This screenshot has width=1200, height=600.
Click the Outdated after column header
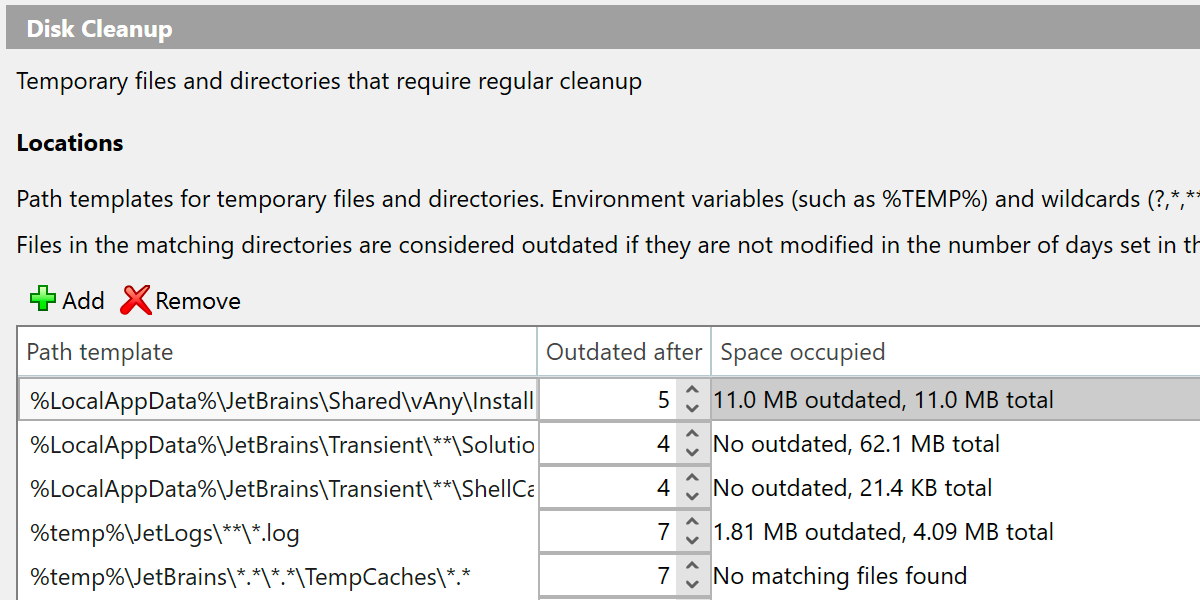tap(624, 352)
